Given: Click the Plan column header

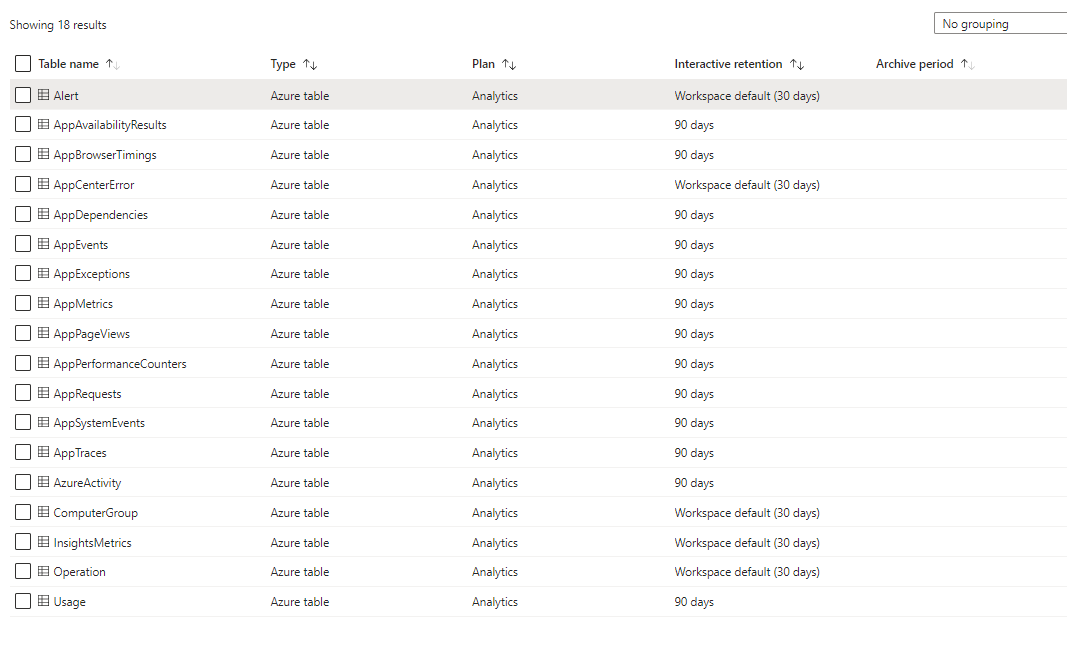Looking at the screenshot, I should (x=483, y=64).
